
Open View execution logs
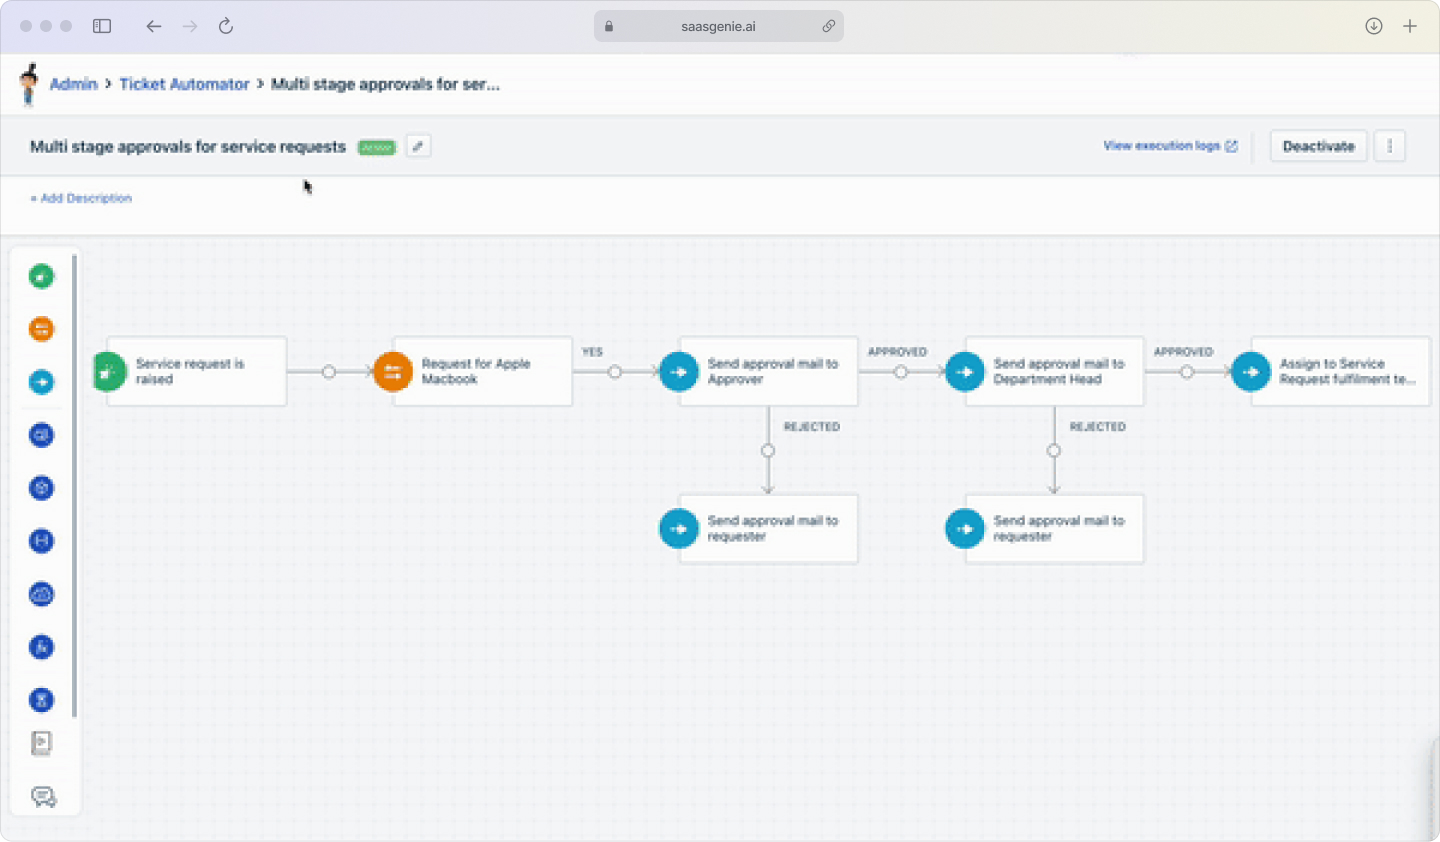click(1164, 145)
